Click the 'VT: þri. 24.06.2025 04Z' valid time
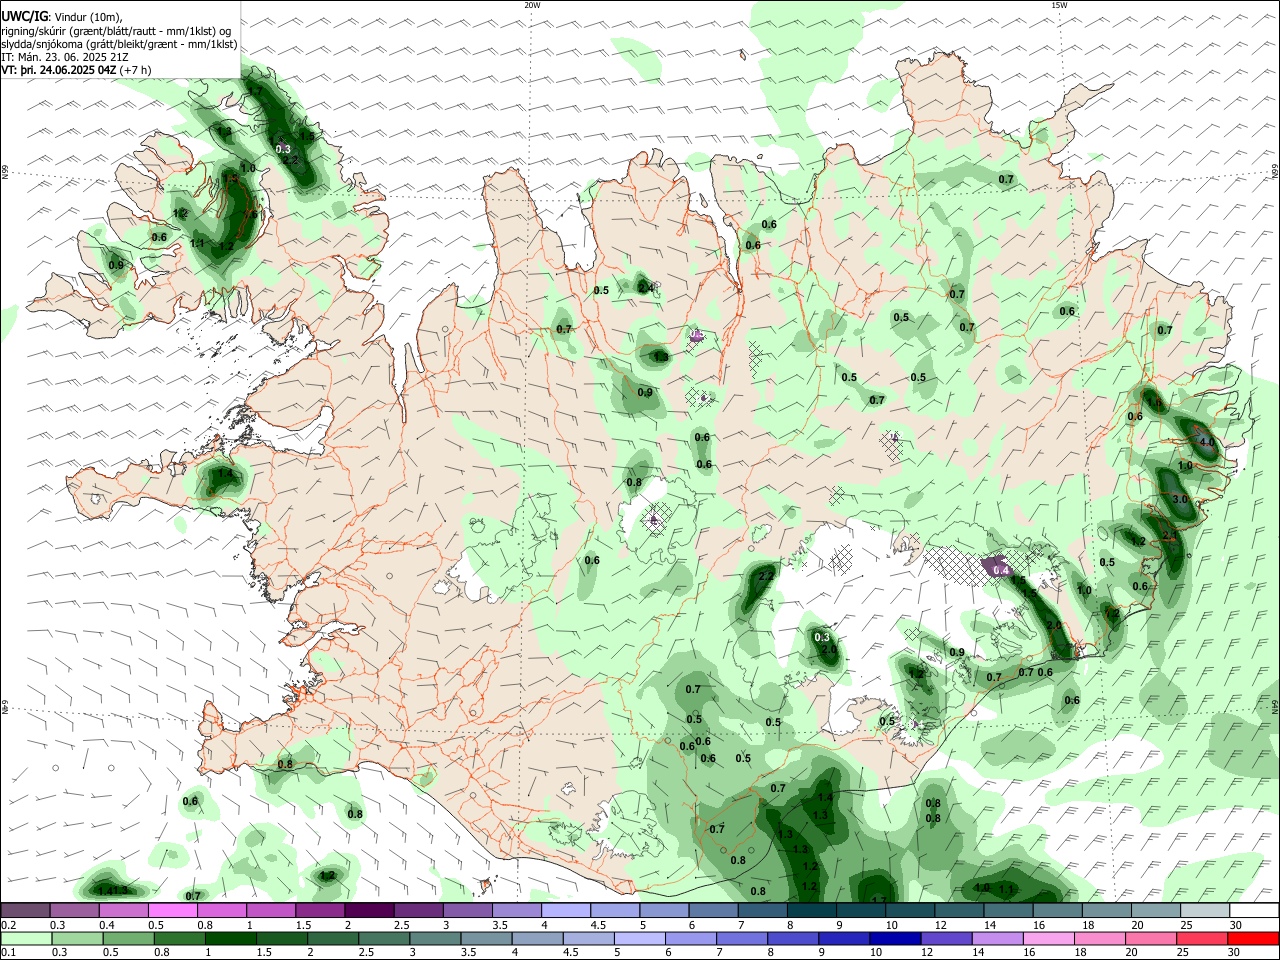The image size is (1280, 960). (x=59, y=70)
